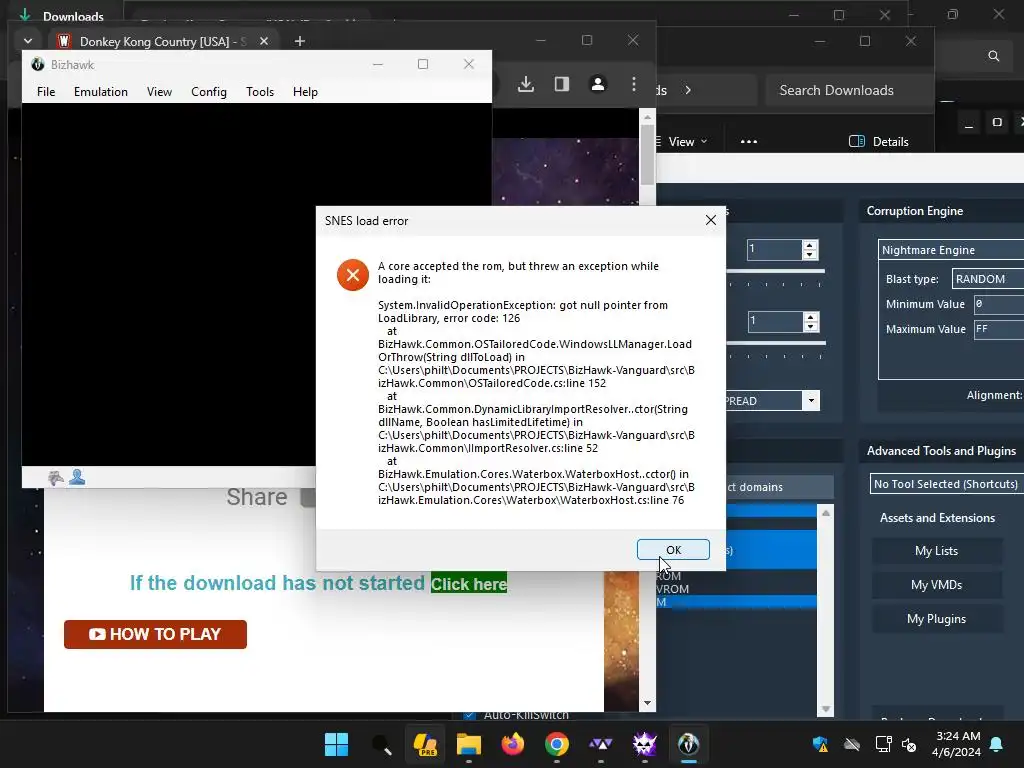Close the SNES load error dialog
The width and height of the screenshot is (1024, 768).
coord(711,221)
